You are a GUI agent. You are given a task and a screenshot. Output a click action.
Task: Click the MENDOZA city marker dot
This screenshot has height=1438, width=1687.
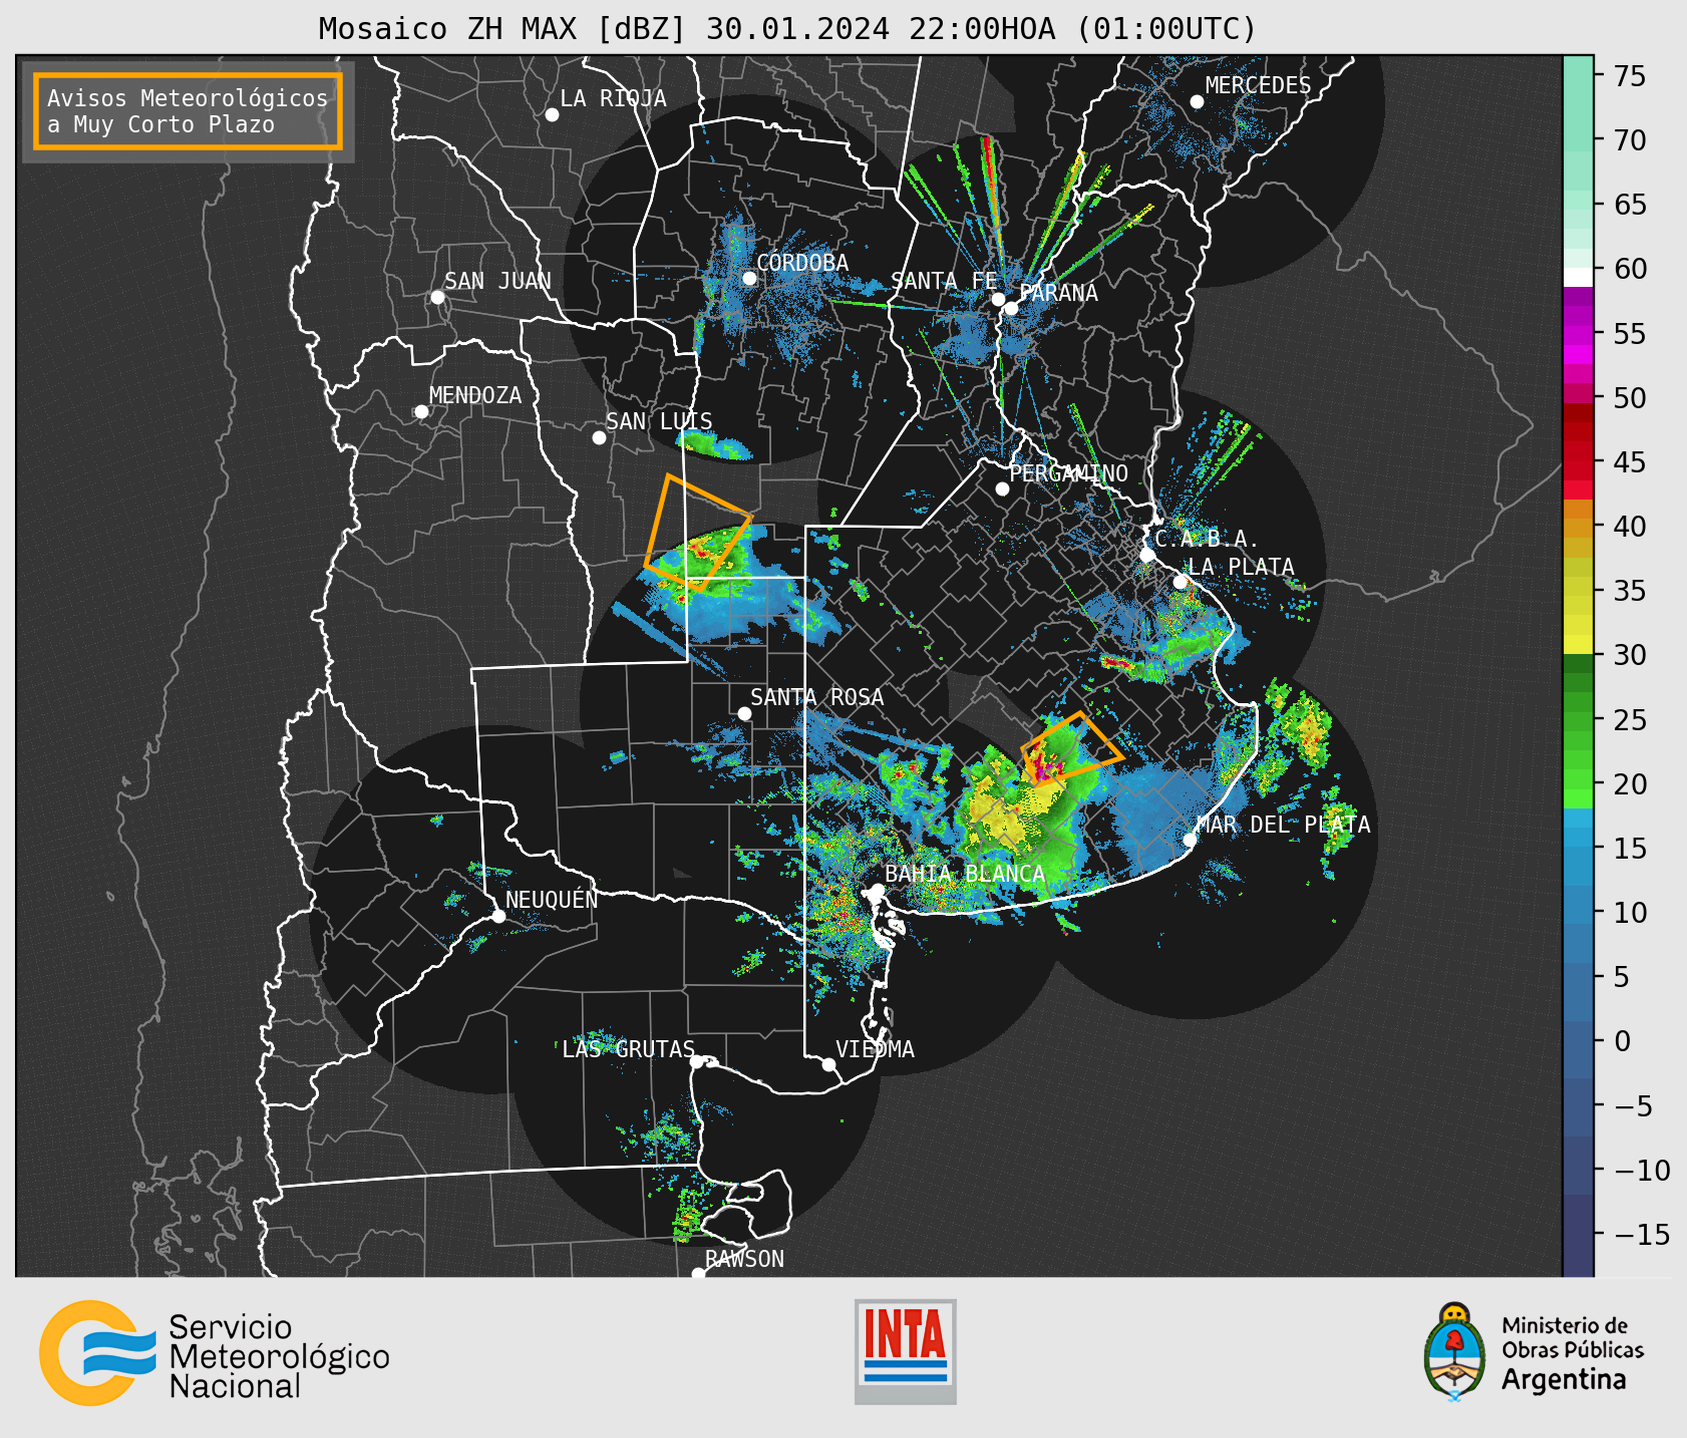coord(422,412)
